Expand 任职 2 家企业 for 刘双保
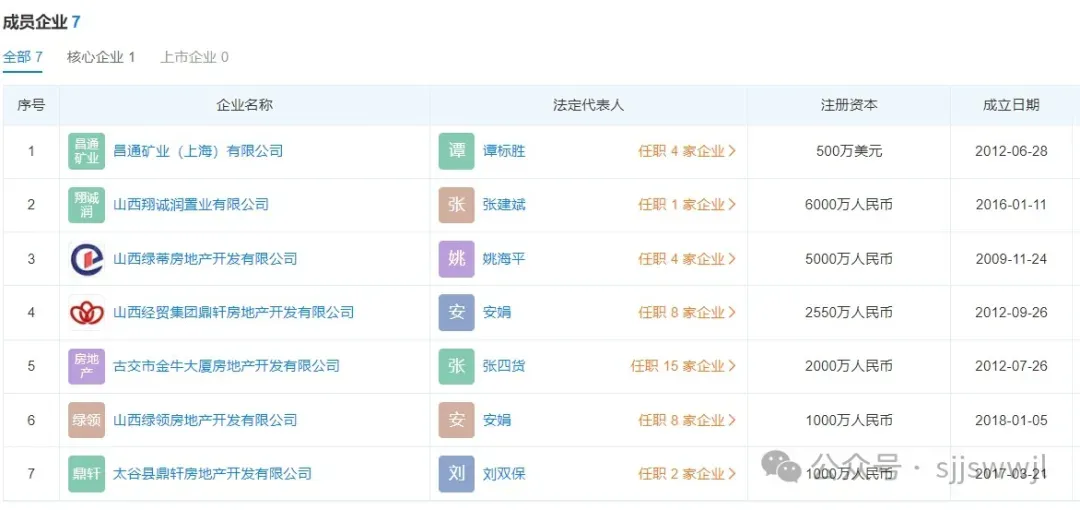 [687, 474]
